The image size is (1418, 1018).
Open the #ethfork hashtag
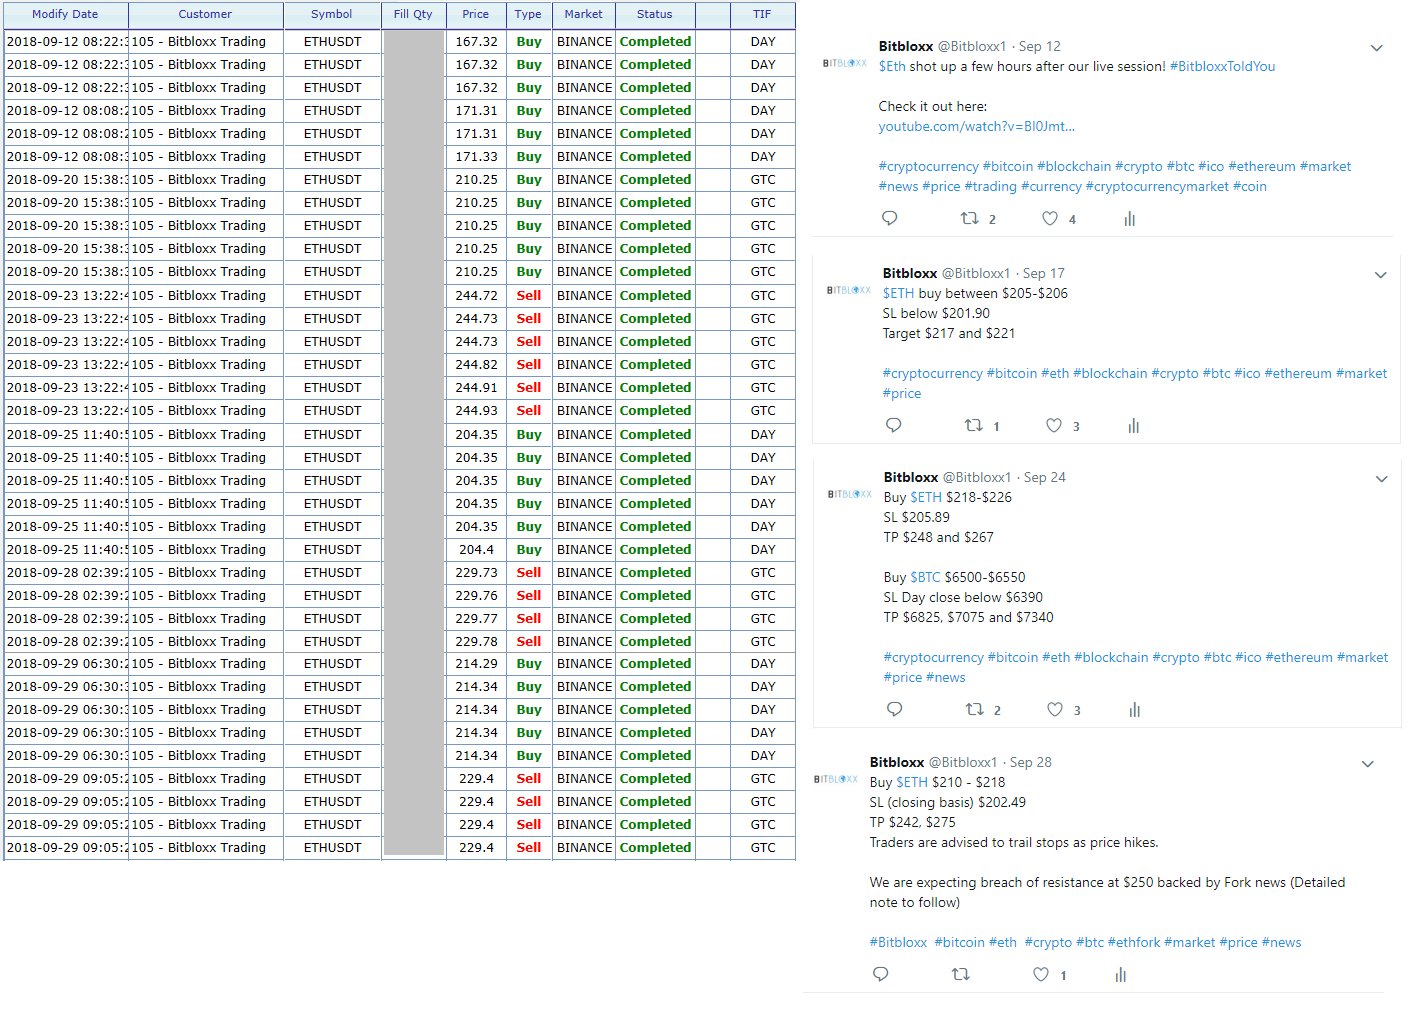(x=1134, y=942)
